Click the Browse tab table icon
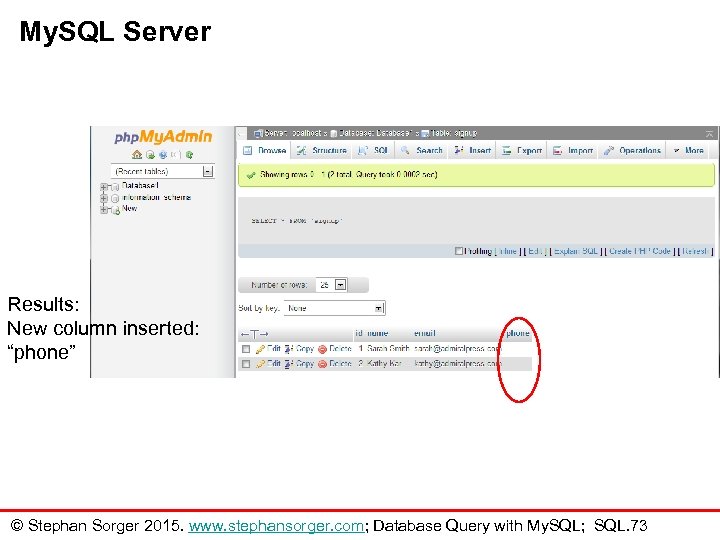Image resolution: width=720 pixels, height=540 pixels. pos(248,150)
